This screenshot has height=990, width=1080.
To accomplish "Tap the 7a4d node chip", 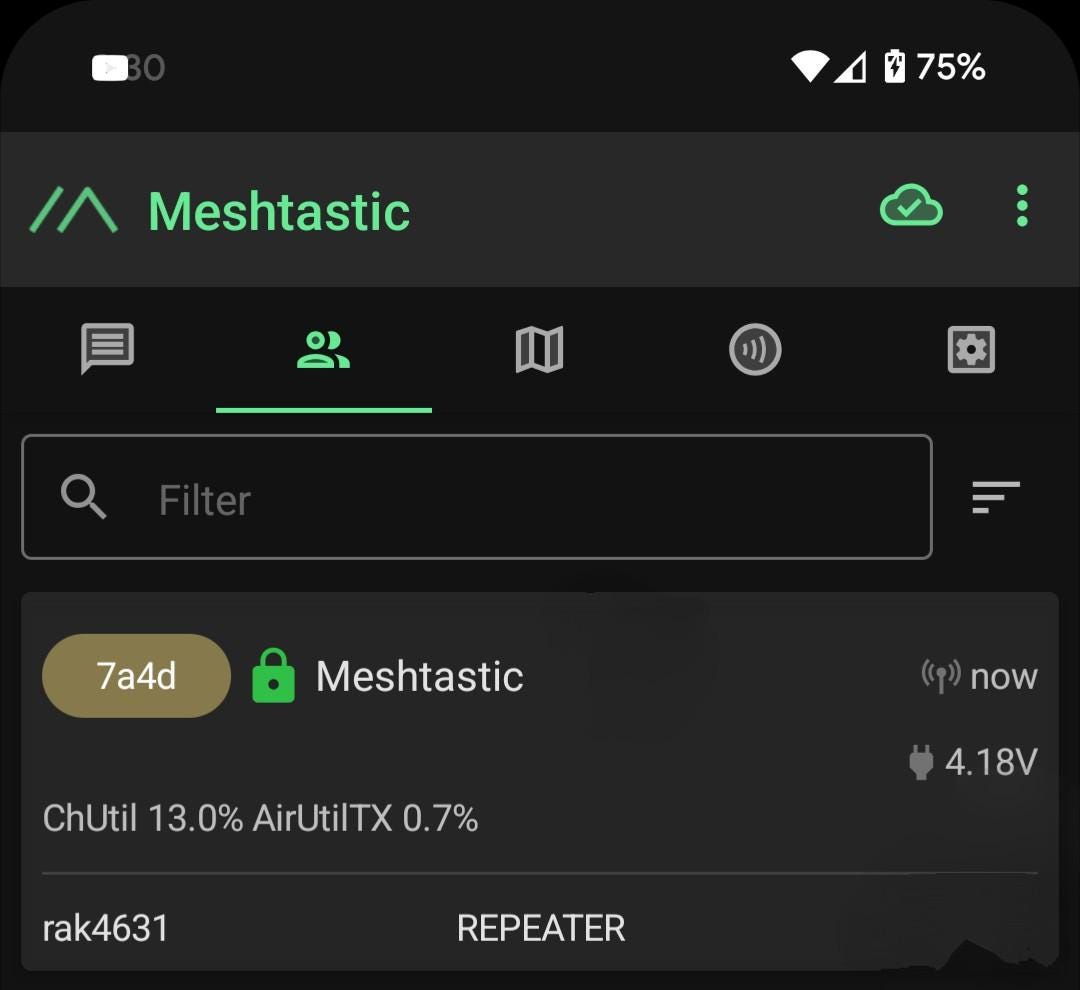I will pyautogui.click(x=136, y=676).
